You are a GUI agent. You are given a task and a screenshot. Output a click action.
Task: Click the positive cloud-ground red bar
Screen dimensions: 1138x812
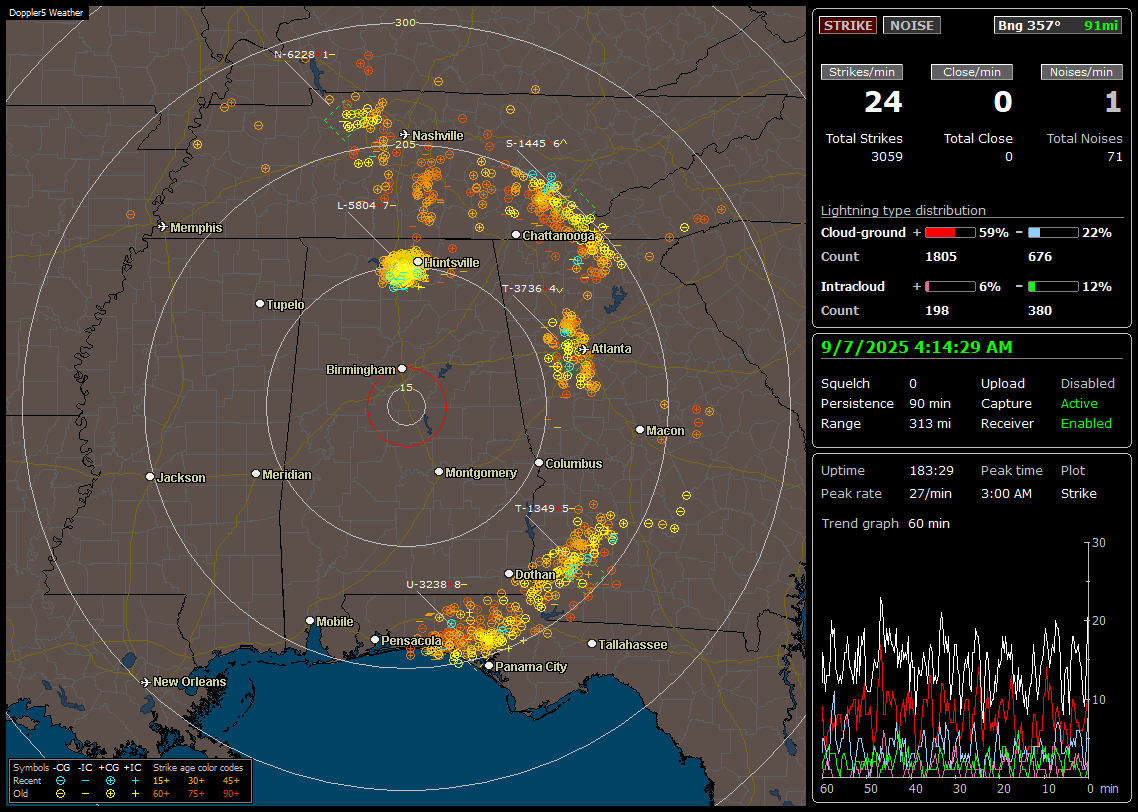(x=950, y=233)
